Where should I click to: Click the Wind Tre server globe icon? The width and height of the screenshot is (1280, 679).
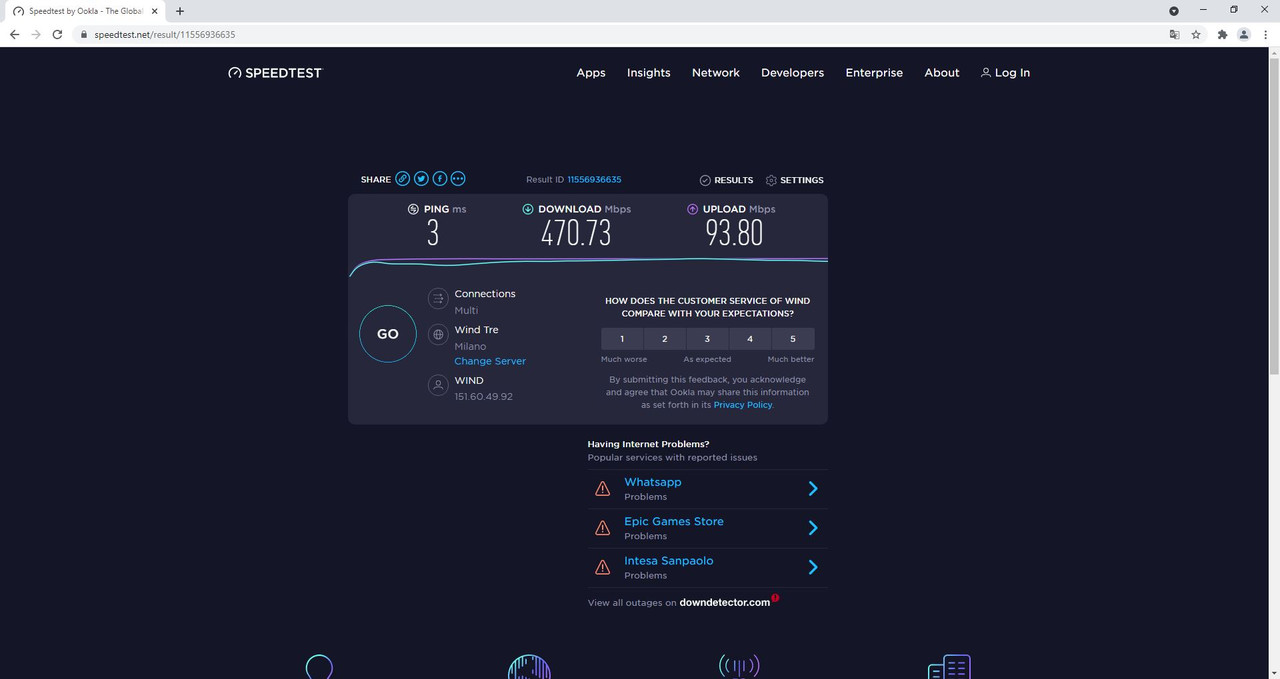[x=437, y=335]
